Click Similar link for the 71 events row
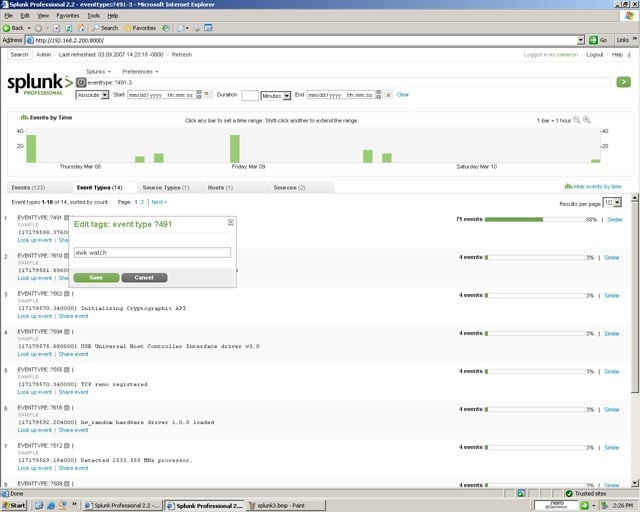The width and height of the screenshot is (640, 512). coord(615,220)
